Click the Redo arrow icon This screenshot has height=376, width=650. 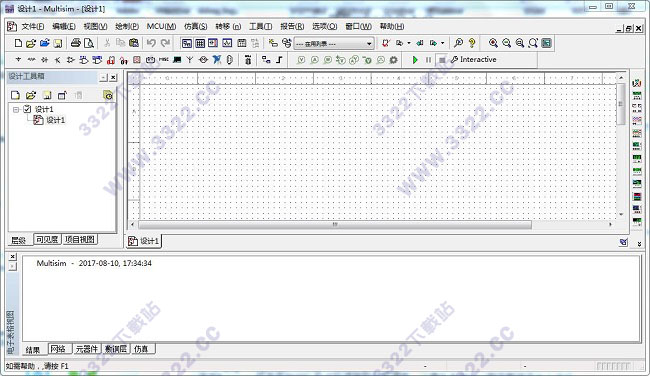[165, 43]
